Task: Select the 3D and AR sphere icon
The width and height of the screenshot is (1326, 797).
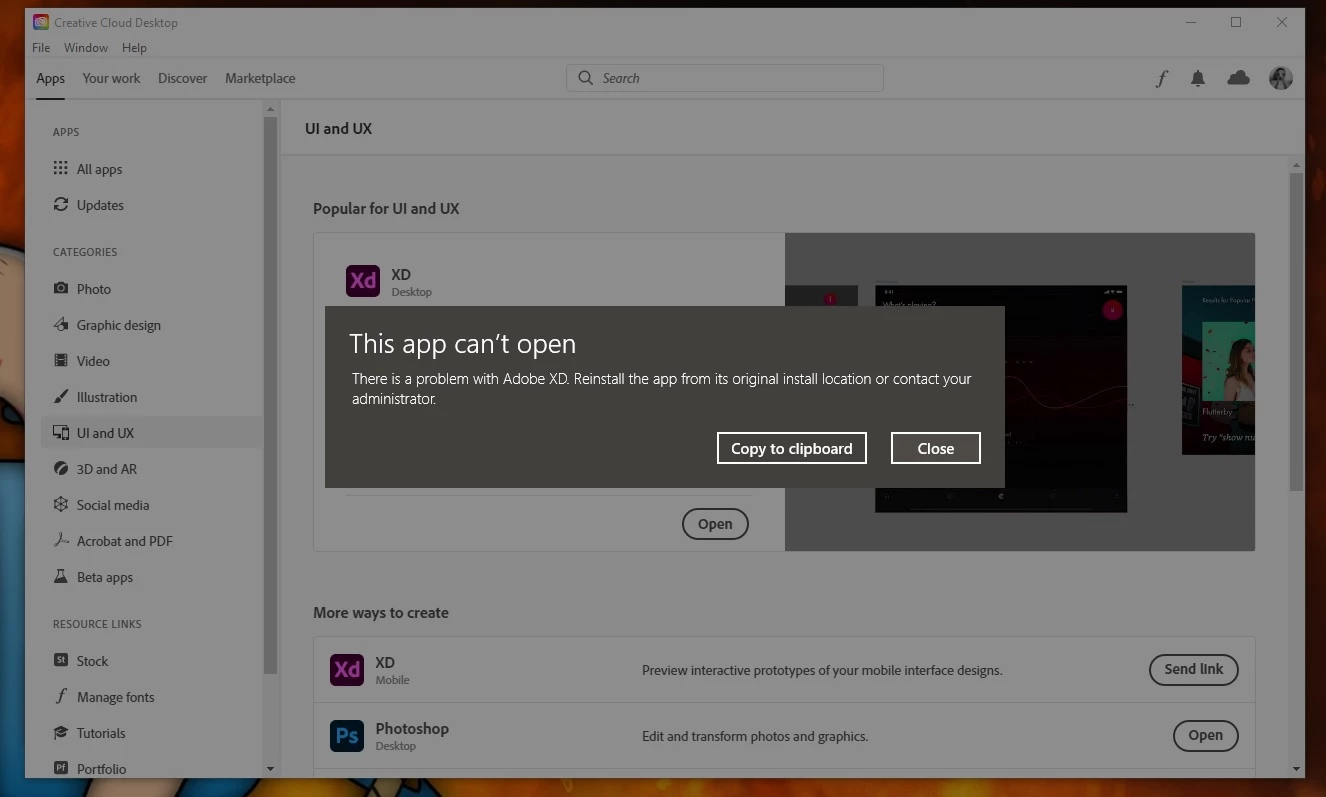Action: 61,469
